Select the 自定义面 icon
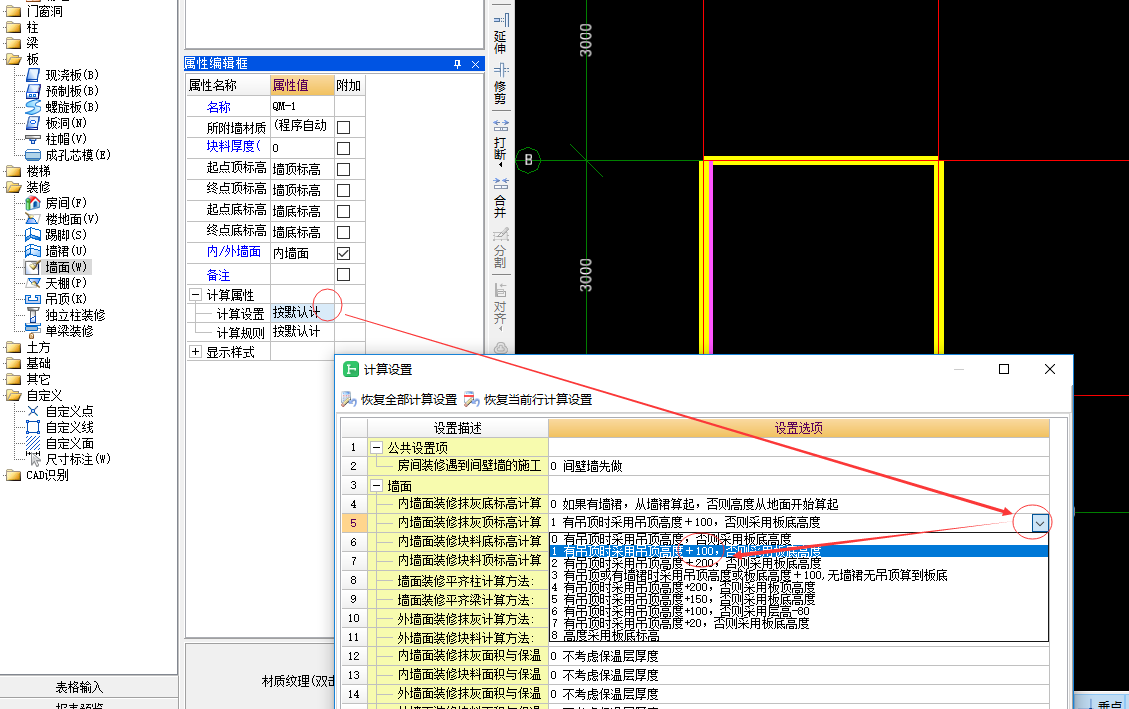Screen dimensions: 1129x709 pyautogui.click(x=33, y=443)
